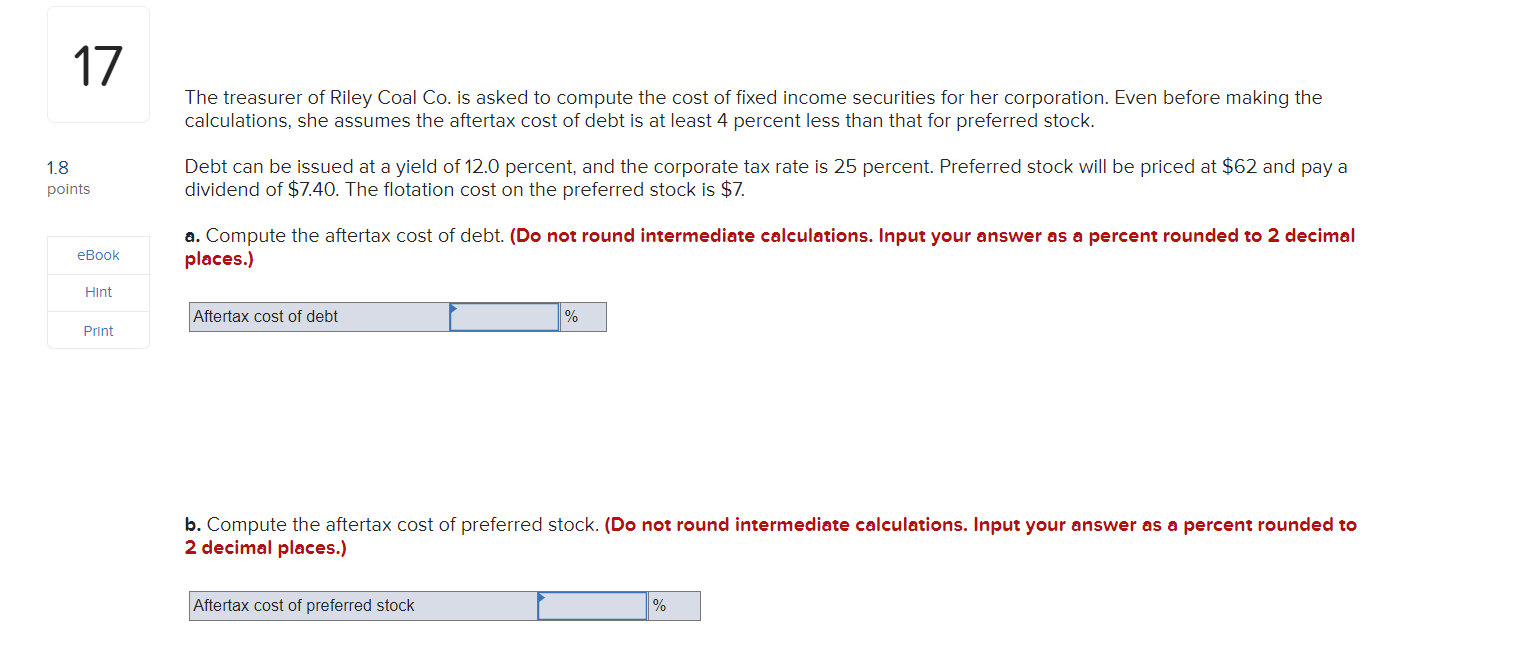Click the blue flag marker in the preferred stock field
The height and width of the screenshot is (647, 1537).
tap(543, 598)
